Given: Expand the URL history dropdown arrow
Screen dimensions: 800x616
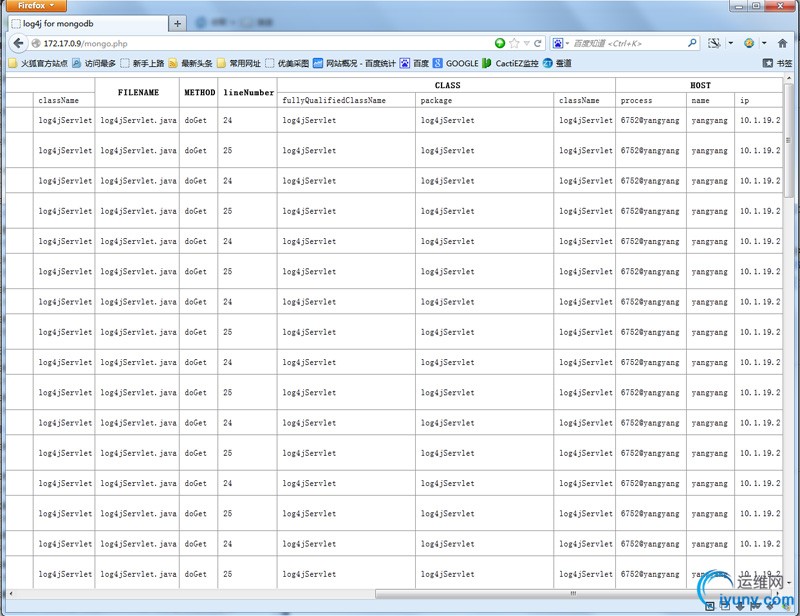Looking at the screenshot, I should pos(526,43).
